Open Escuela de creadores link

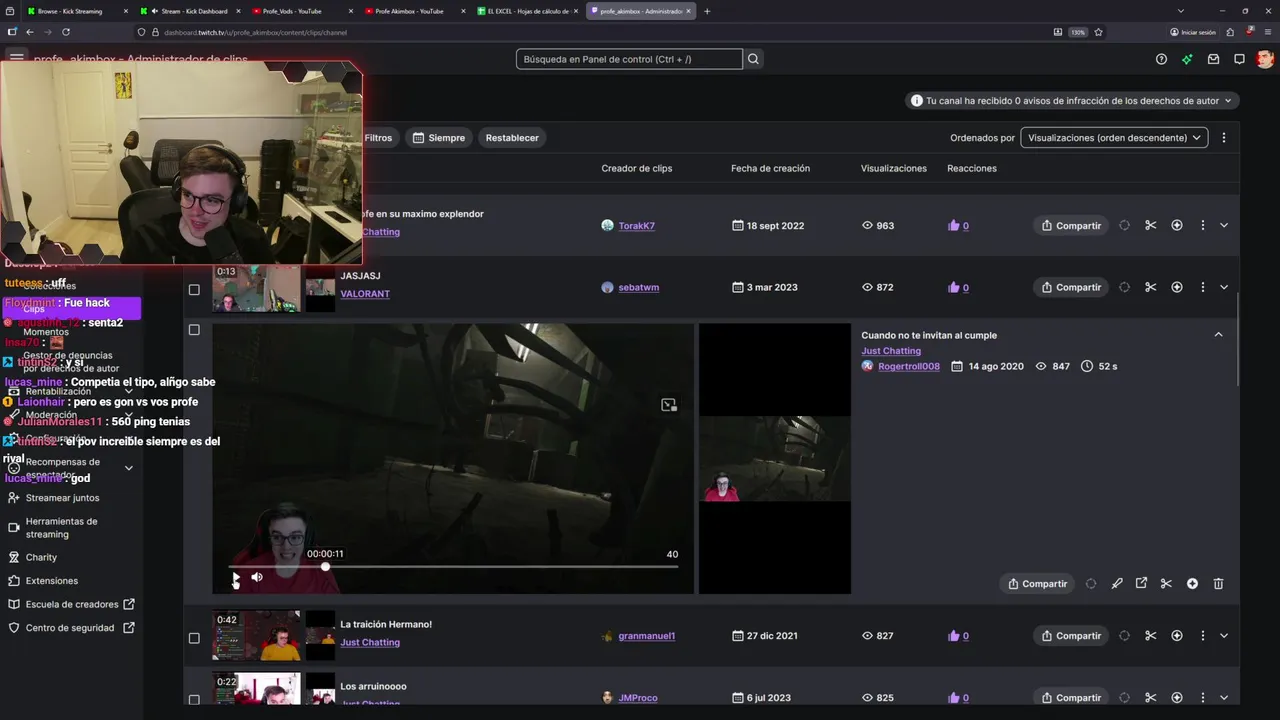tap(72, 604)
